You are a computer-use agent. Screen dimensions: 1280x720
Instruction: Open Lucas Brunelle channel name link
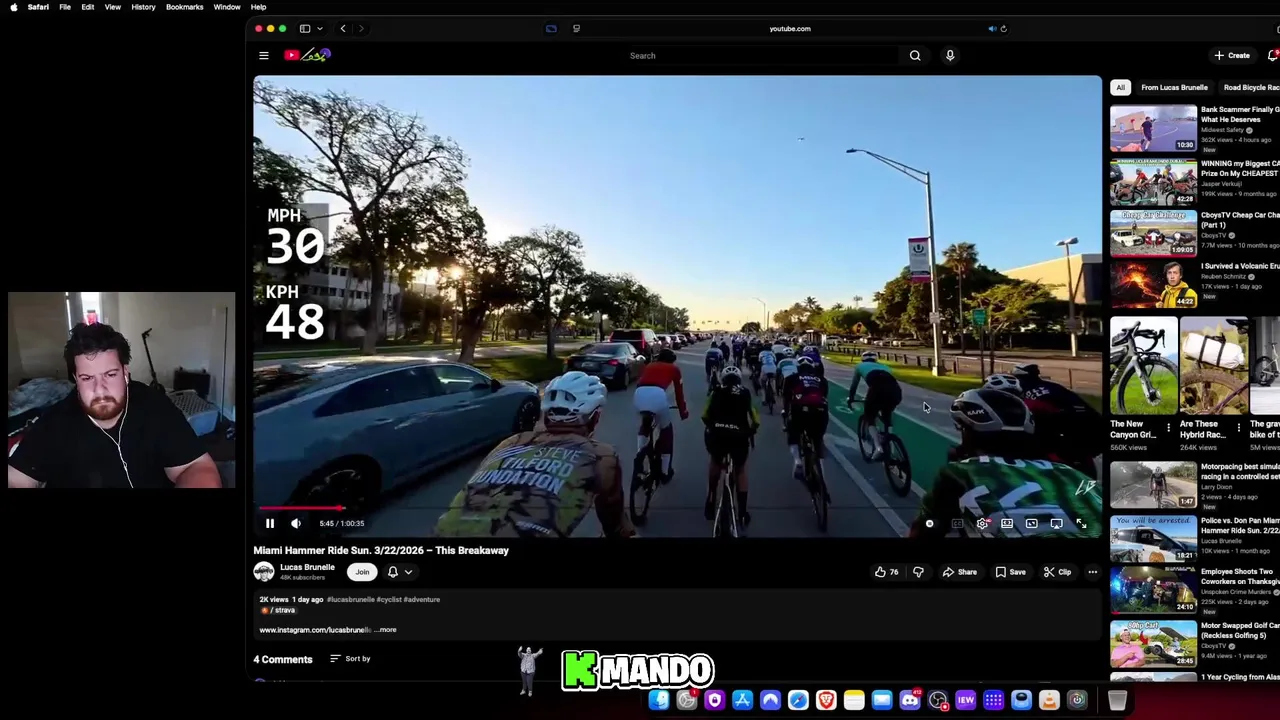pos(307,567)
